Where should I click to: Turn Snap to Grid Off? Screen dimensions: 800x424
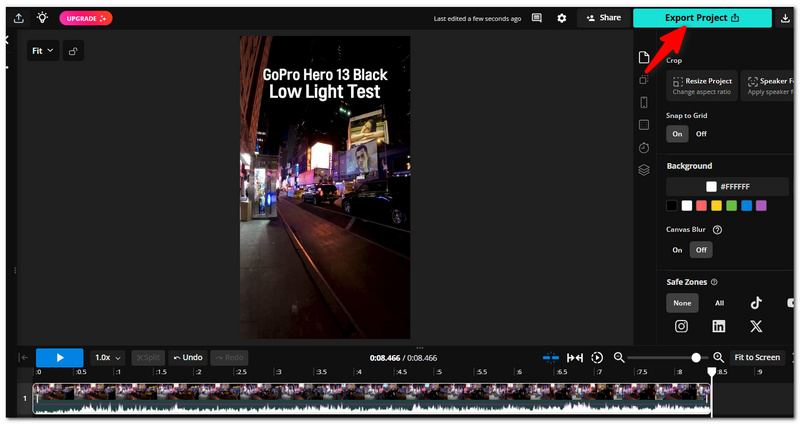tap(701, 134)
